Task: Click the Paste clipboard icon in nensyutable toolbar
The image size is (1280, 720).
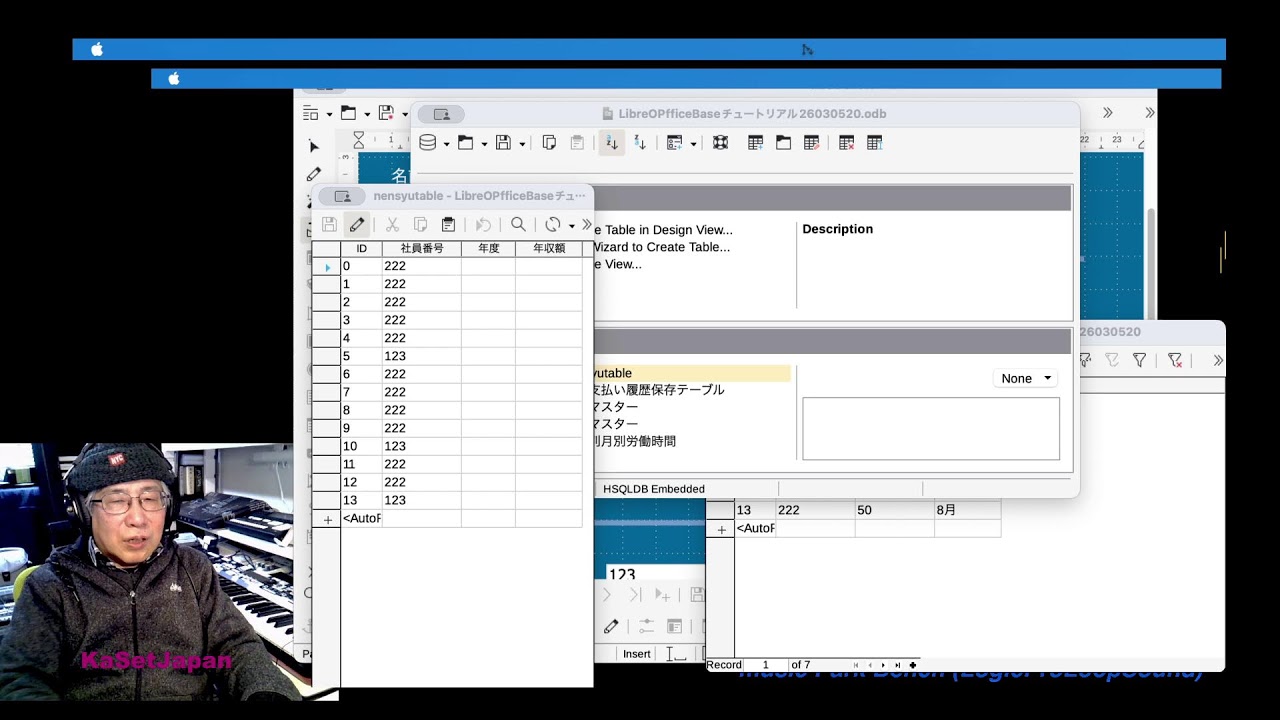Action: pos(448,225)
